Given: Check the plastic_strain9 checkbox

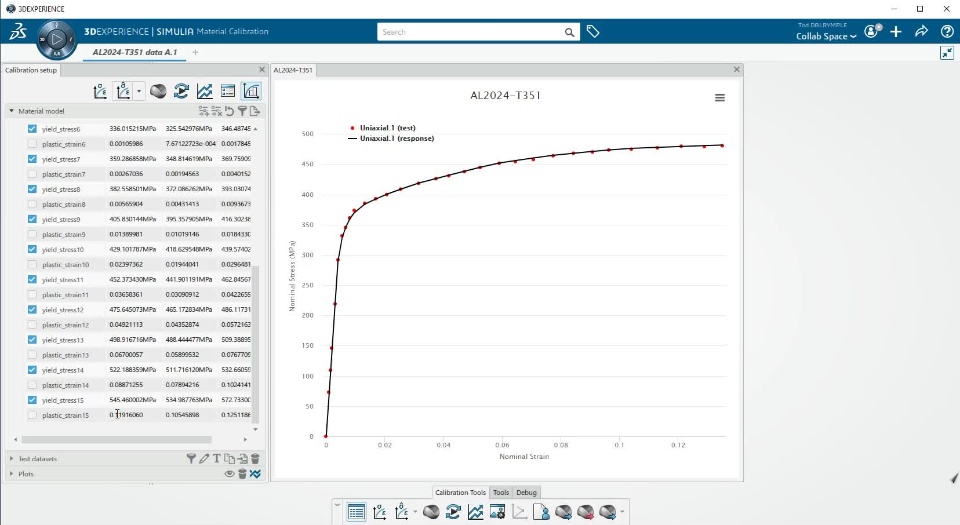Looking at the screenshot, I should click(x=32, y=234).
